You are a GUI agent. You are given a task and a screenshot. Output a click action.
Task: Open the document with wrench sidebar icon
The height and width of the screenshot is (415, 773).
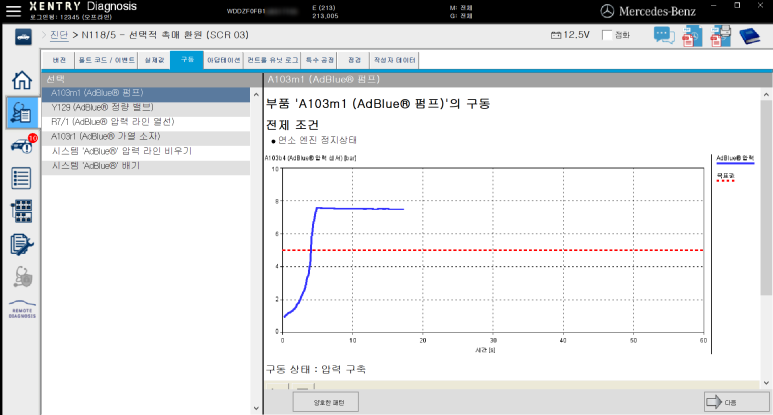pos(22,244)
